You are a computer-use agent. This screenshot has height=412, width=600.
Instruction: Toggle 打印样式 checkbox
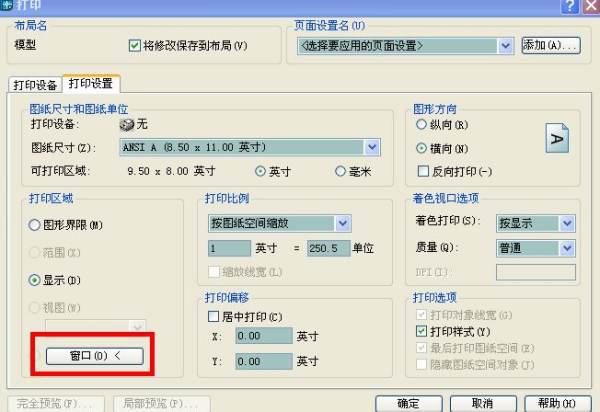tap(421, 331)
